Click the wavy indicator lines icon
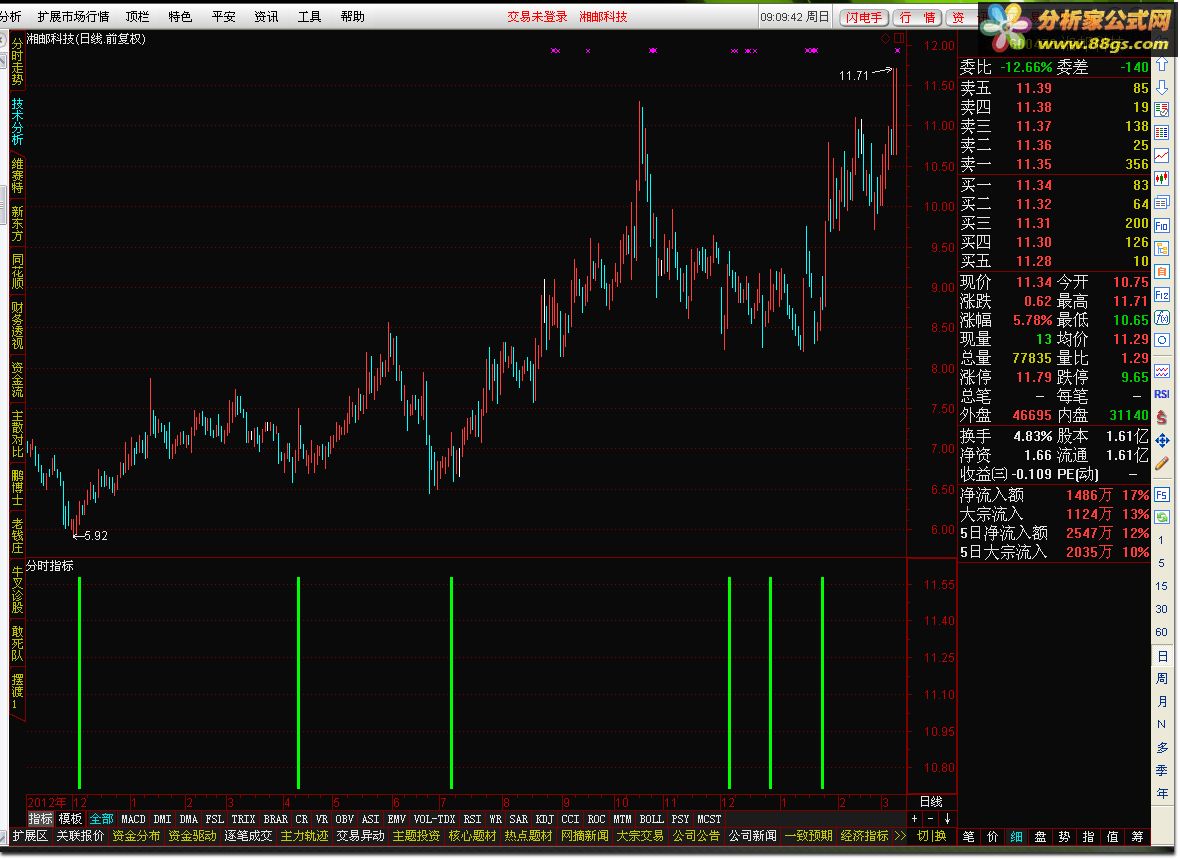Image resolution: width=1180 pixels, height=859 pixels. point(1162,371)
